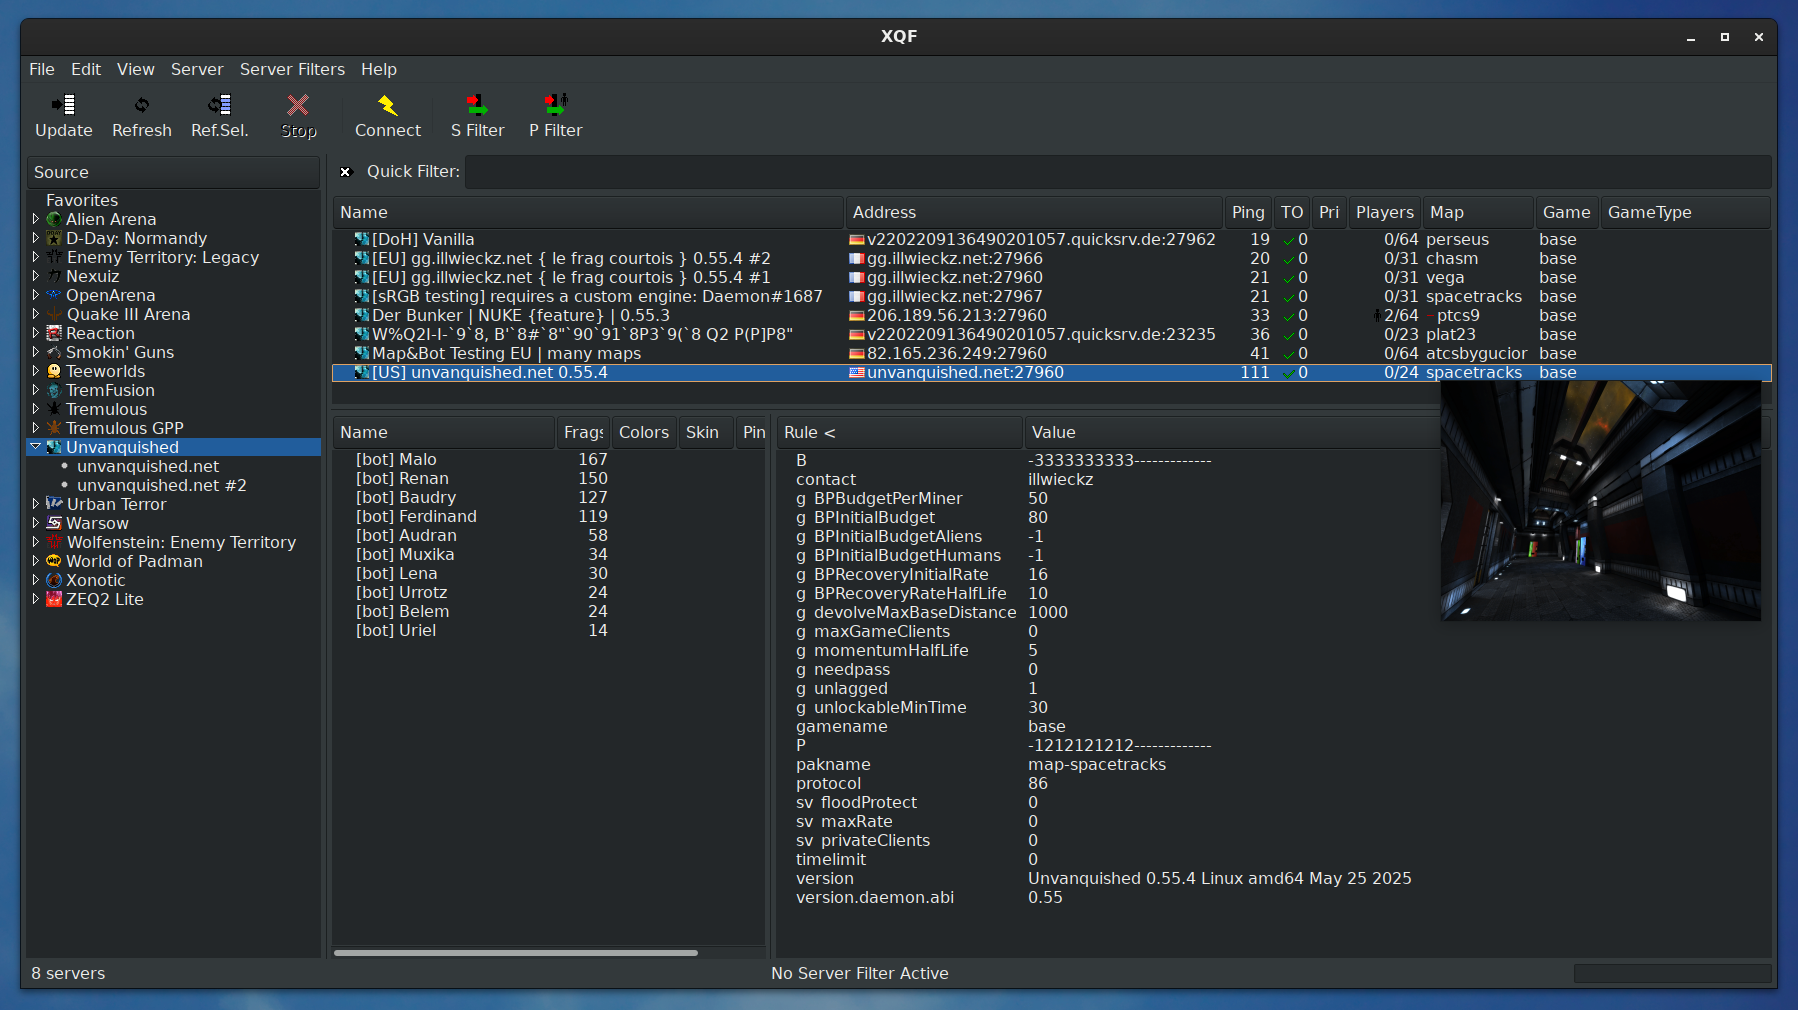Viewport: 1798px width, 1010px height.
Task: Click the Update toolbar icon
Action: pyautogui.click(x=64, y=105)
